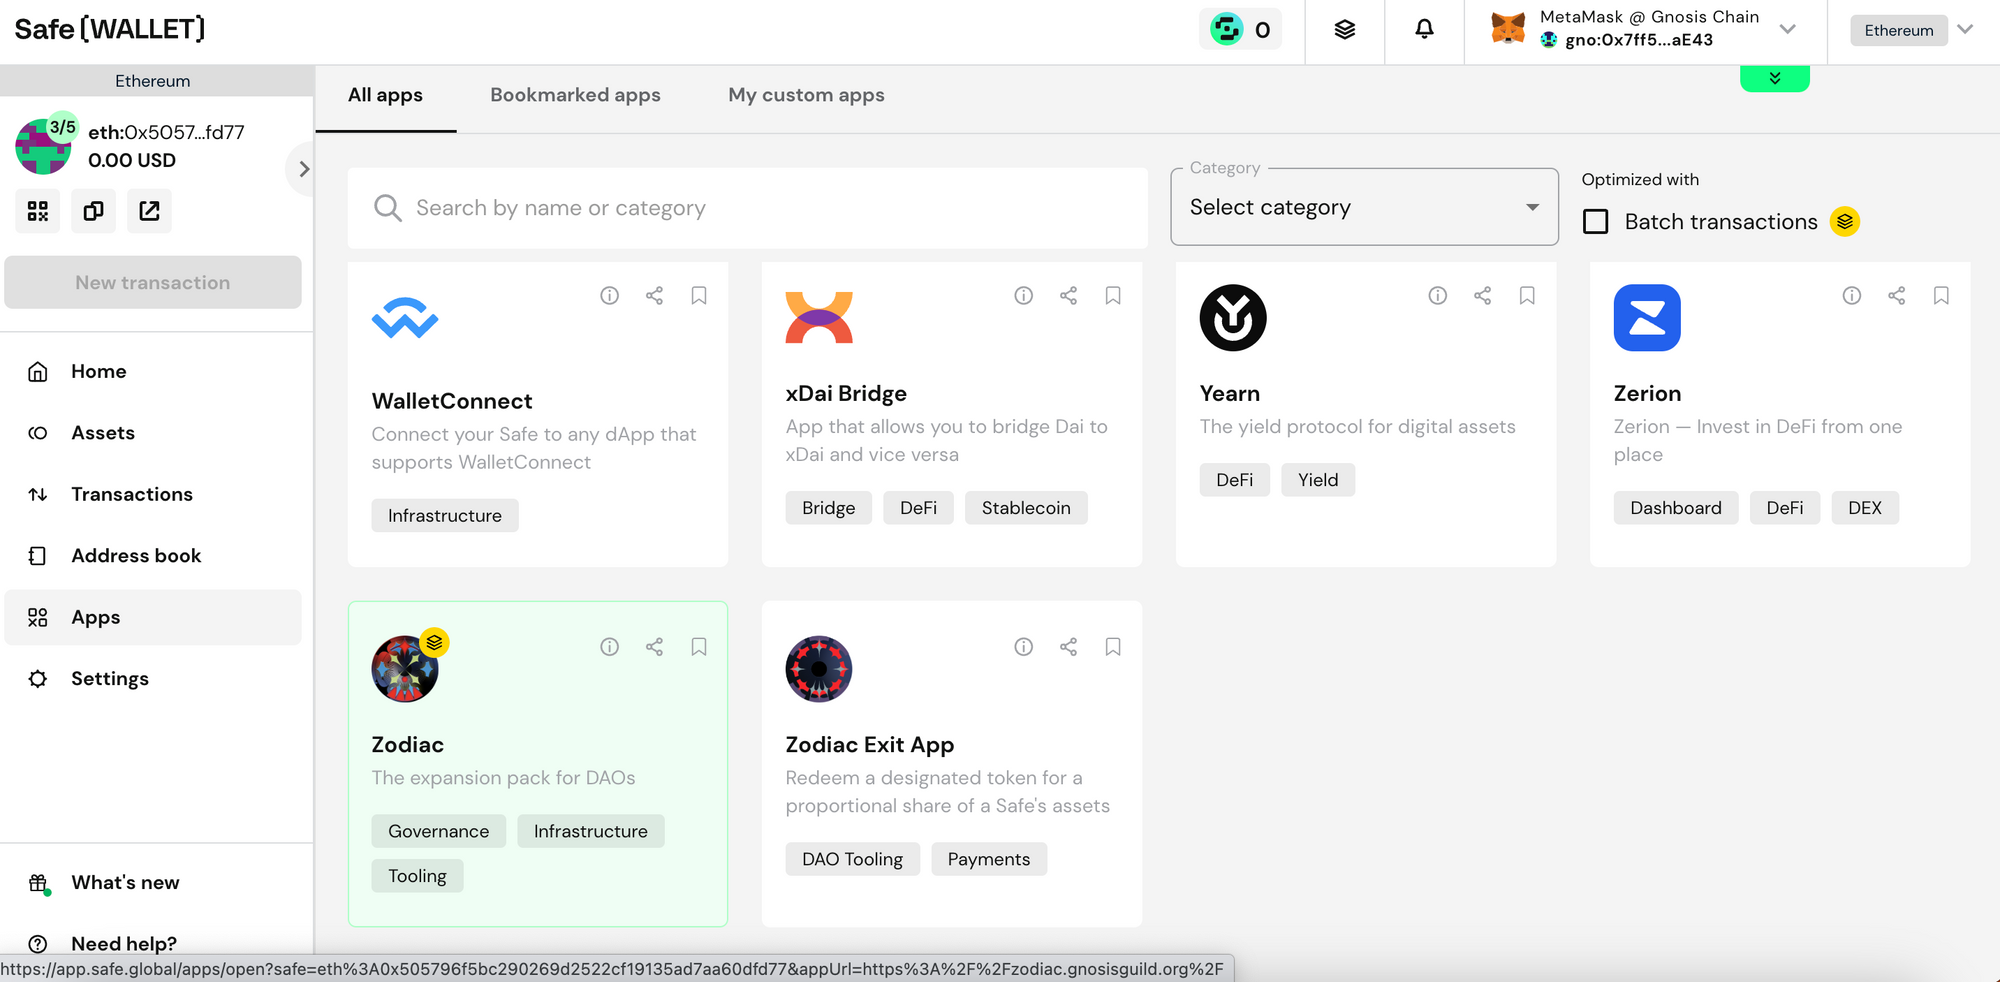This screenshot has height=982, width=2000.
Task: Copy the Safe address
Action: pos(93,211)
